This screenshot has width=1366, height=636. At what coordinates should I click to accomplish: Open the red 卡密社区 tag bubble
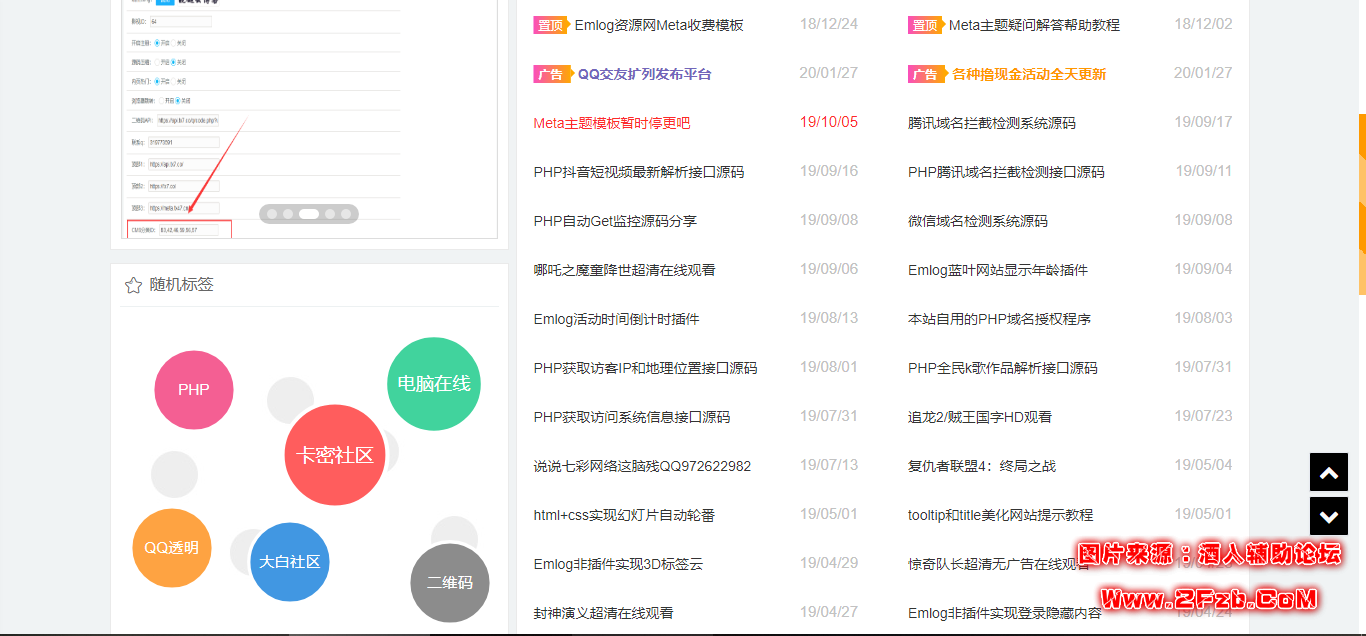tap(335, 455)
